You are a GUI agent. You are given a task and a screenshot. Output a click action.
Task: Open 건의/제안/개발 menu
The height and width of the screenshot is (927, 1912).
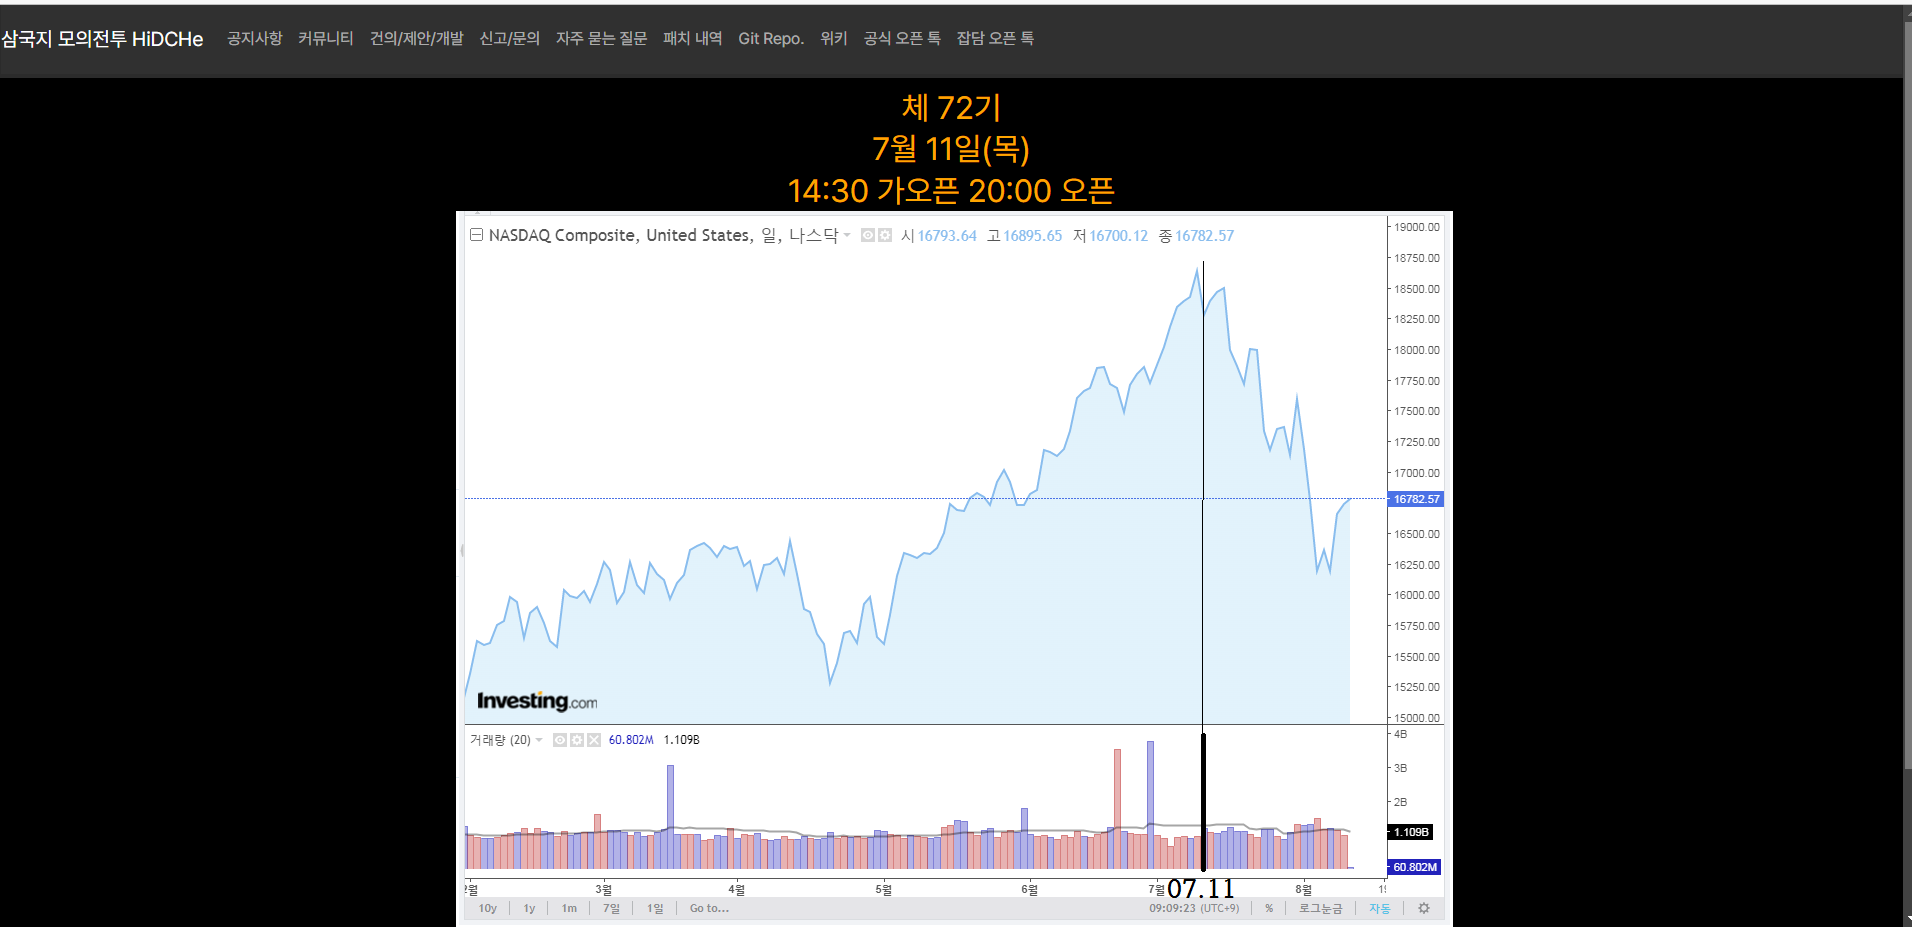[417, 38]
